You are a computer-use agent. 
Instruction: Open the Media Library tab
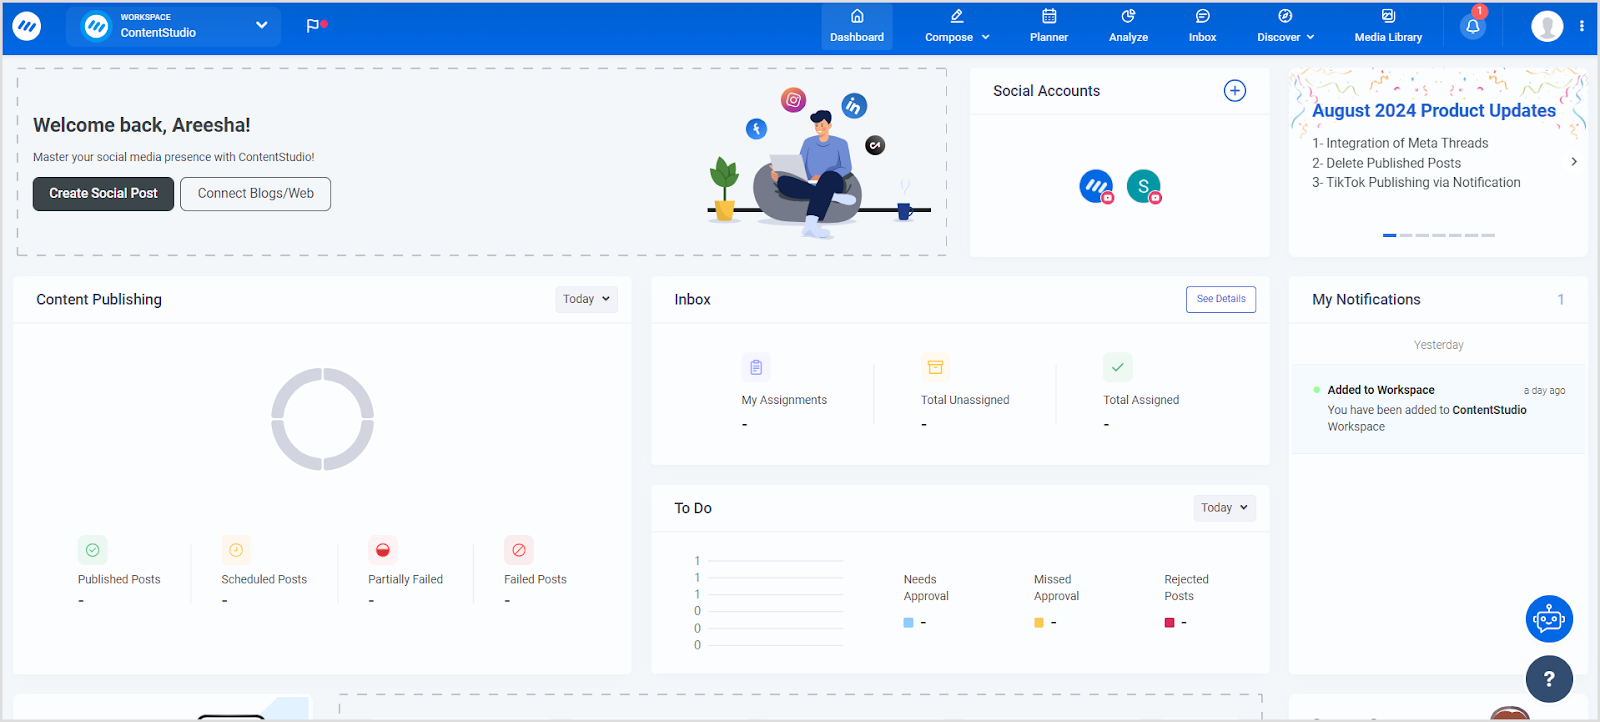tap(1388, 26)
